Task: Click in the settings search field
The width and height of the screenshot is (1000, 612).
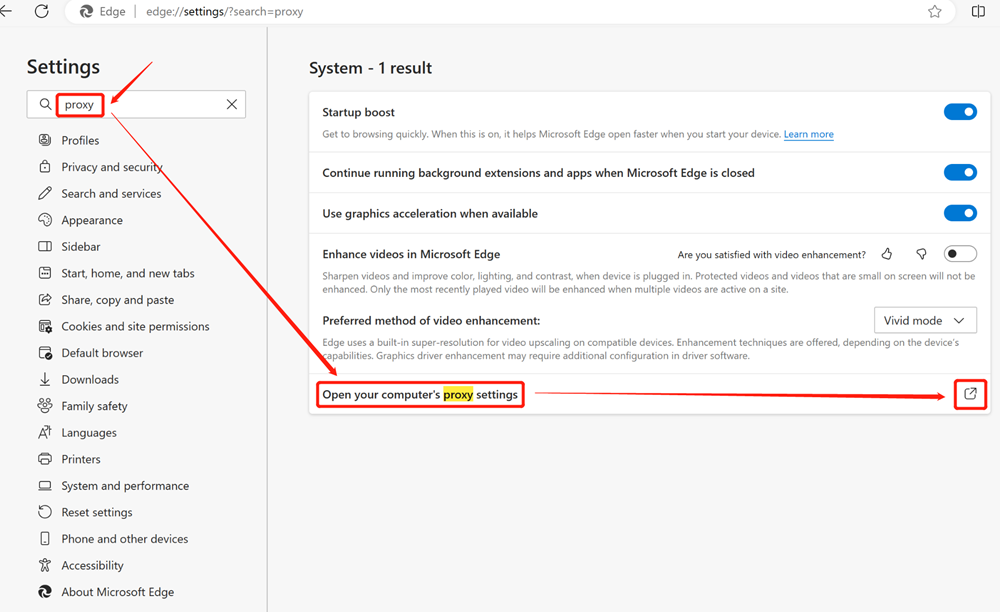Action: coord(136,104)
